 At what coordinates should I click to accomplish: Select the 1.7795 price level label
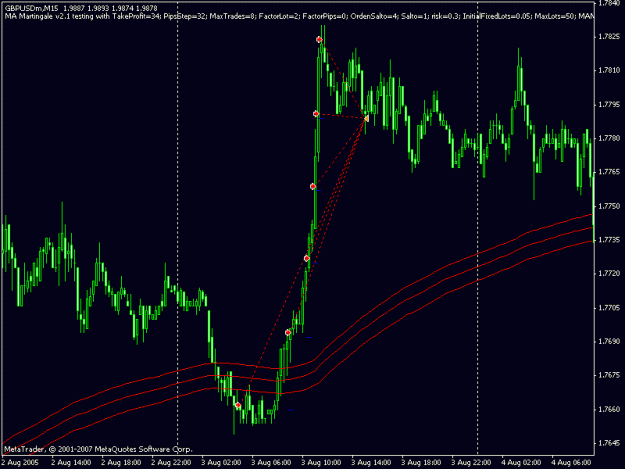609,104
